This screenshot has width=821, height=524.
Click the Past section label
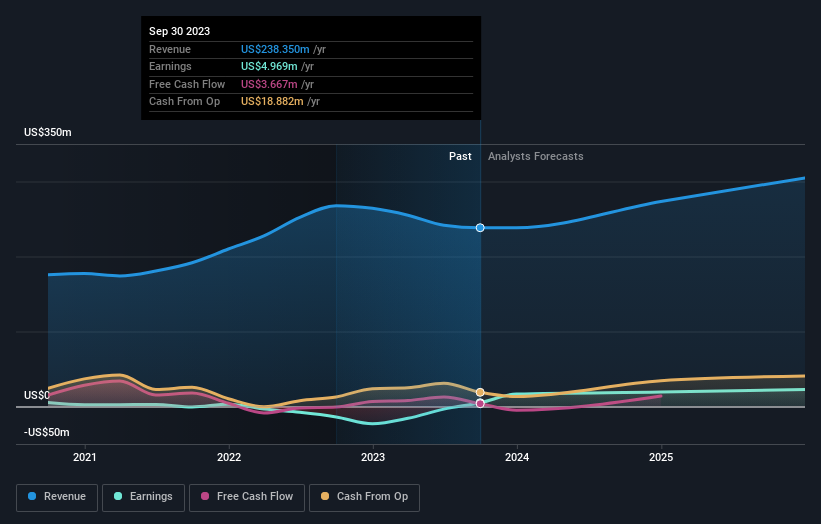pyautogui.click(x=460, y=156)
